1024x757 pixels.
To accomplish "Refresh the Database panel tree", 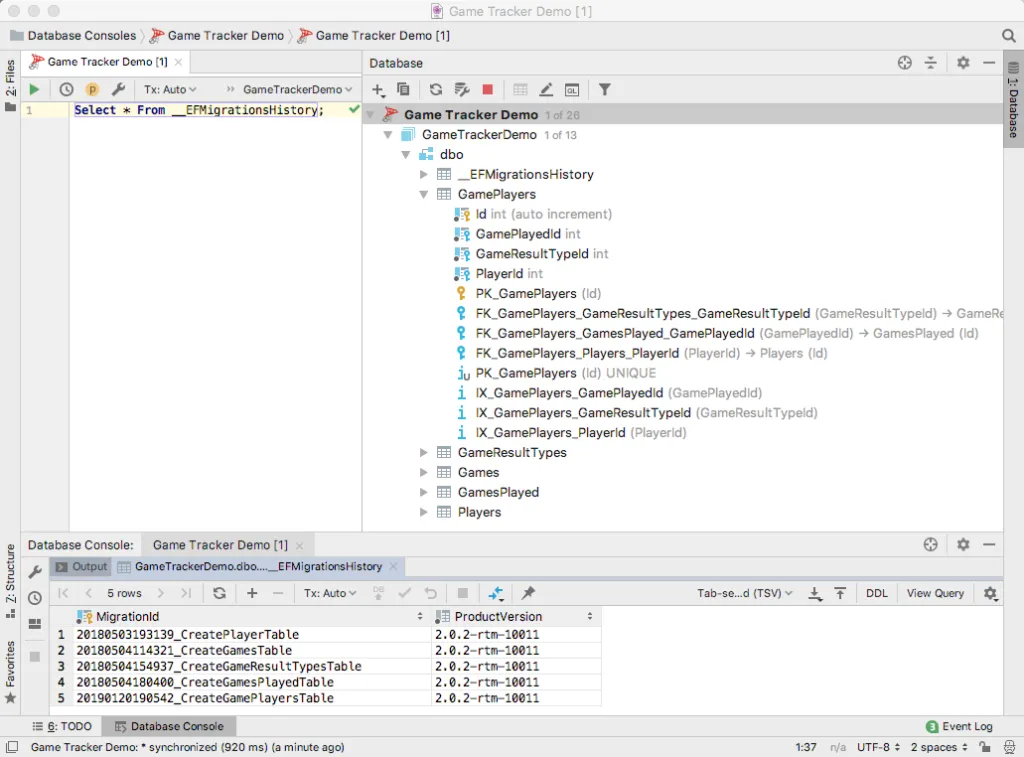I will 436,89.
